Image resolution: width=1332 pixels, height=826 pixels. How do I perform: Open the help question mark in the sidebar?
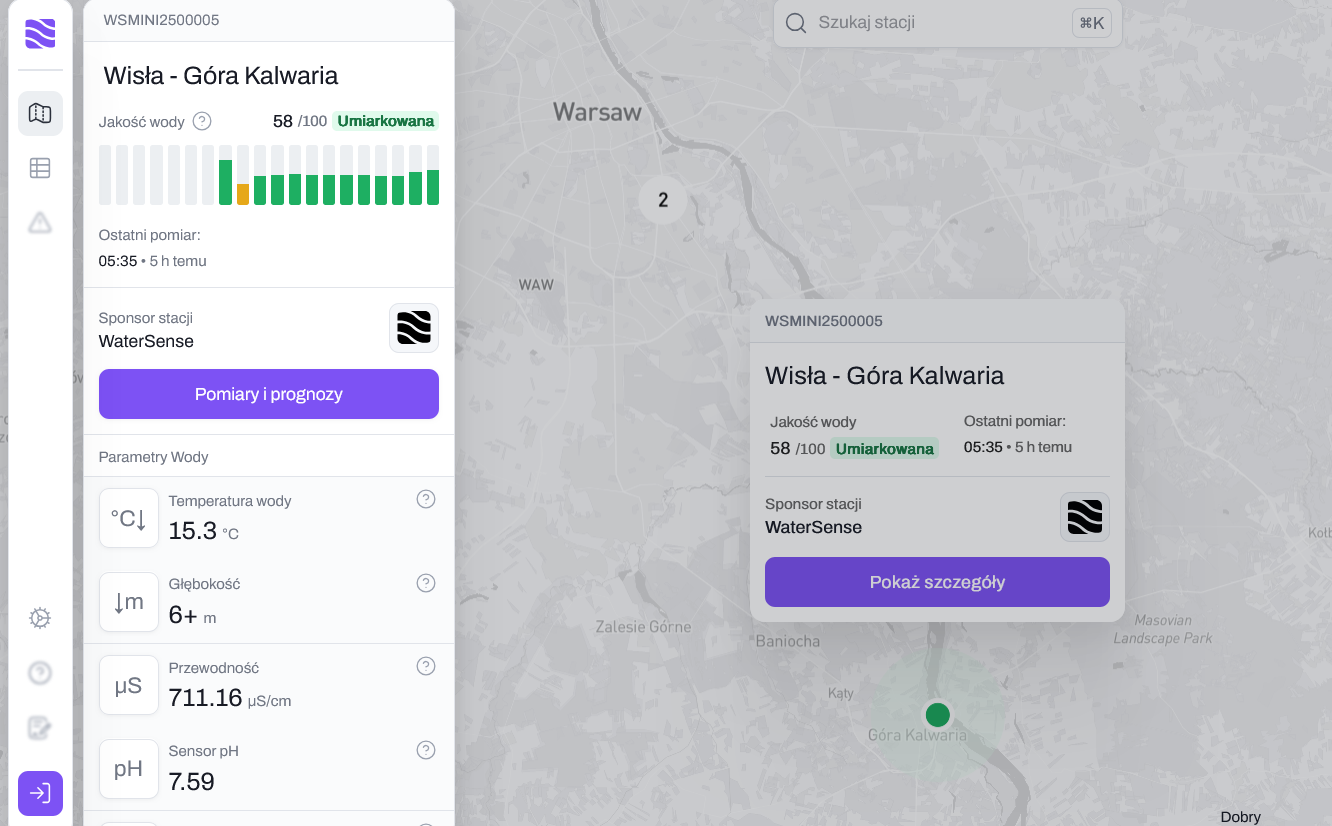[40, 673]
